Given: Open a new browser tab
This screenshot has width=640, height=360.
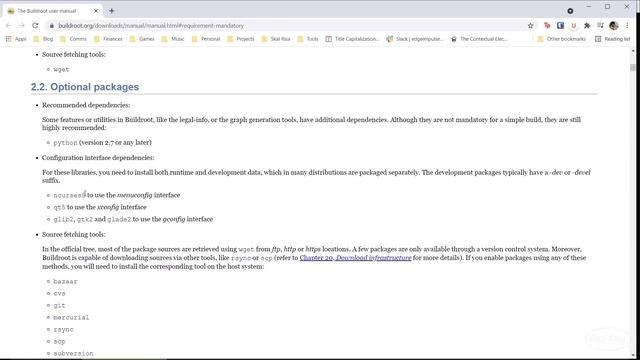Looking at the screenshot, I should (x=111, y=11).
